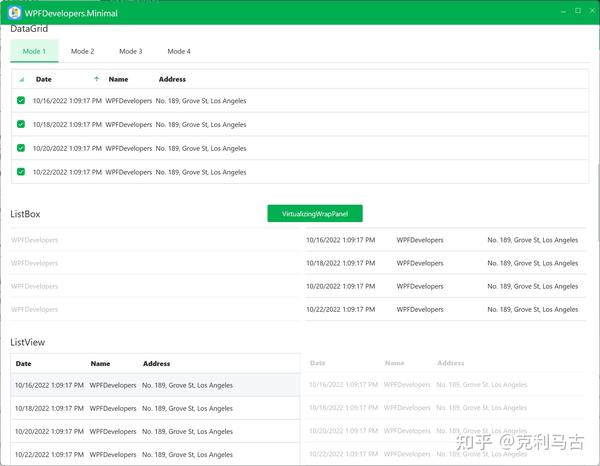Sort DataGrid by Address column header
This screenshot has height=466, width=600.
coord(172,79)
